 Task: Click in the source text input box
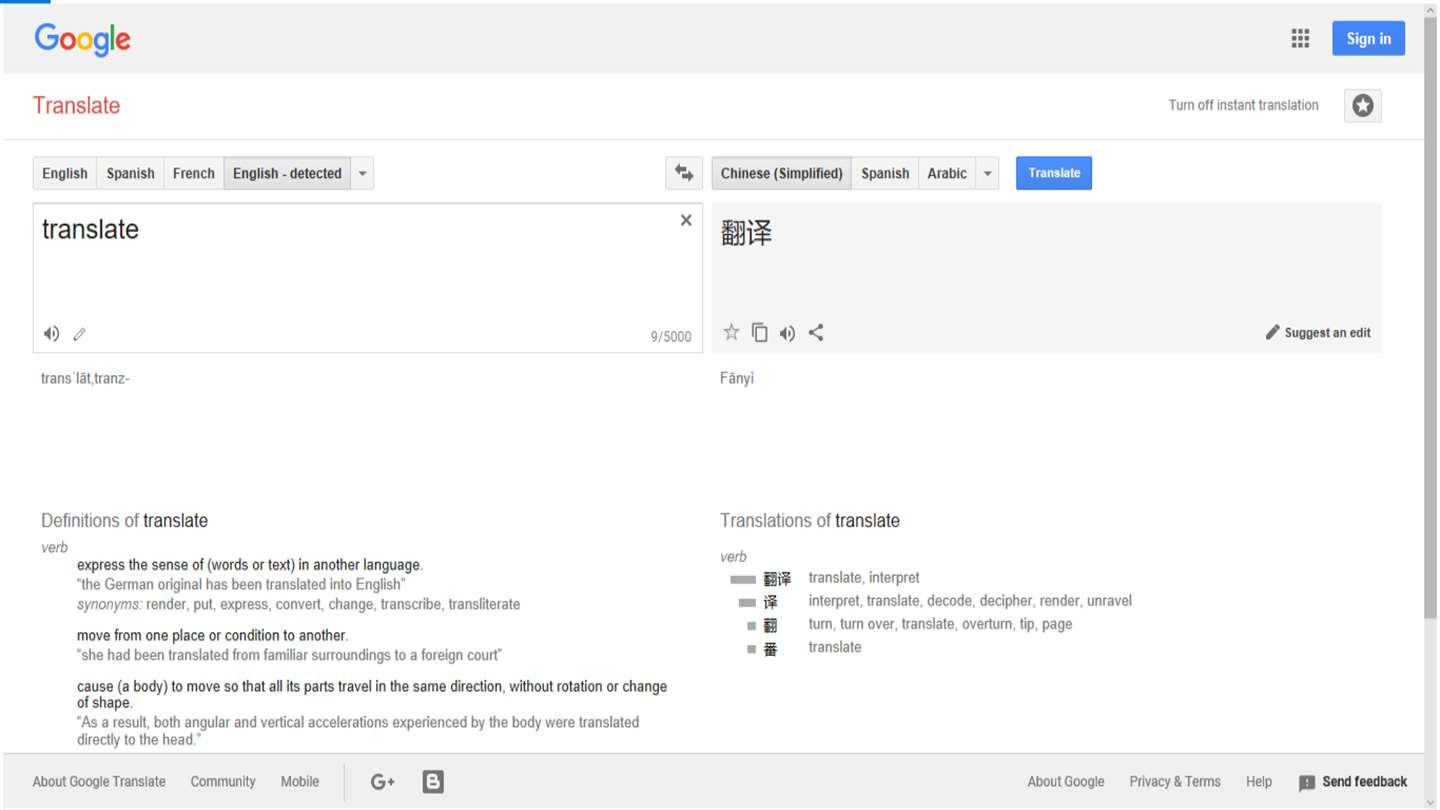coord(368,278)
